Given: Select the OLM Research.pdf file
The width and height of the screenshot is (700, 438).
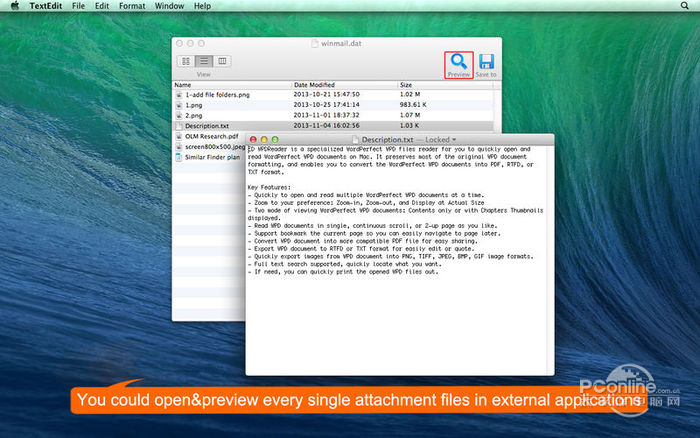Looking at the screenshot, I should [212, 136].
